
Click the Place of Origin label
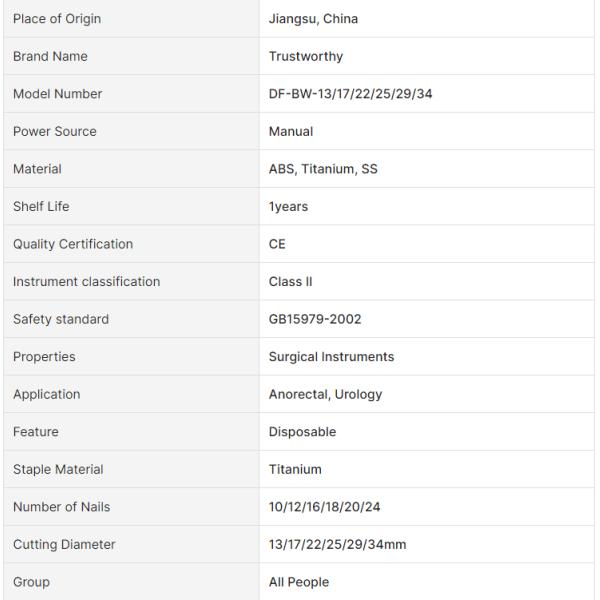57,18
